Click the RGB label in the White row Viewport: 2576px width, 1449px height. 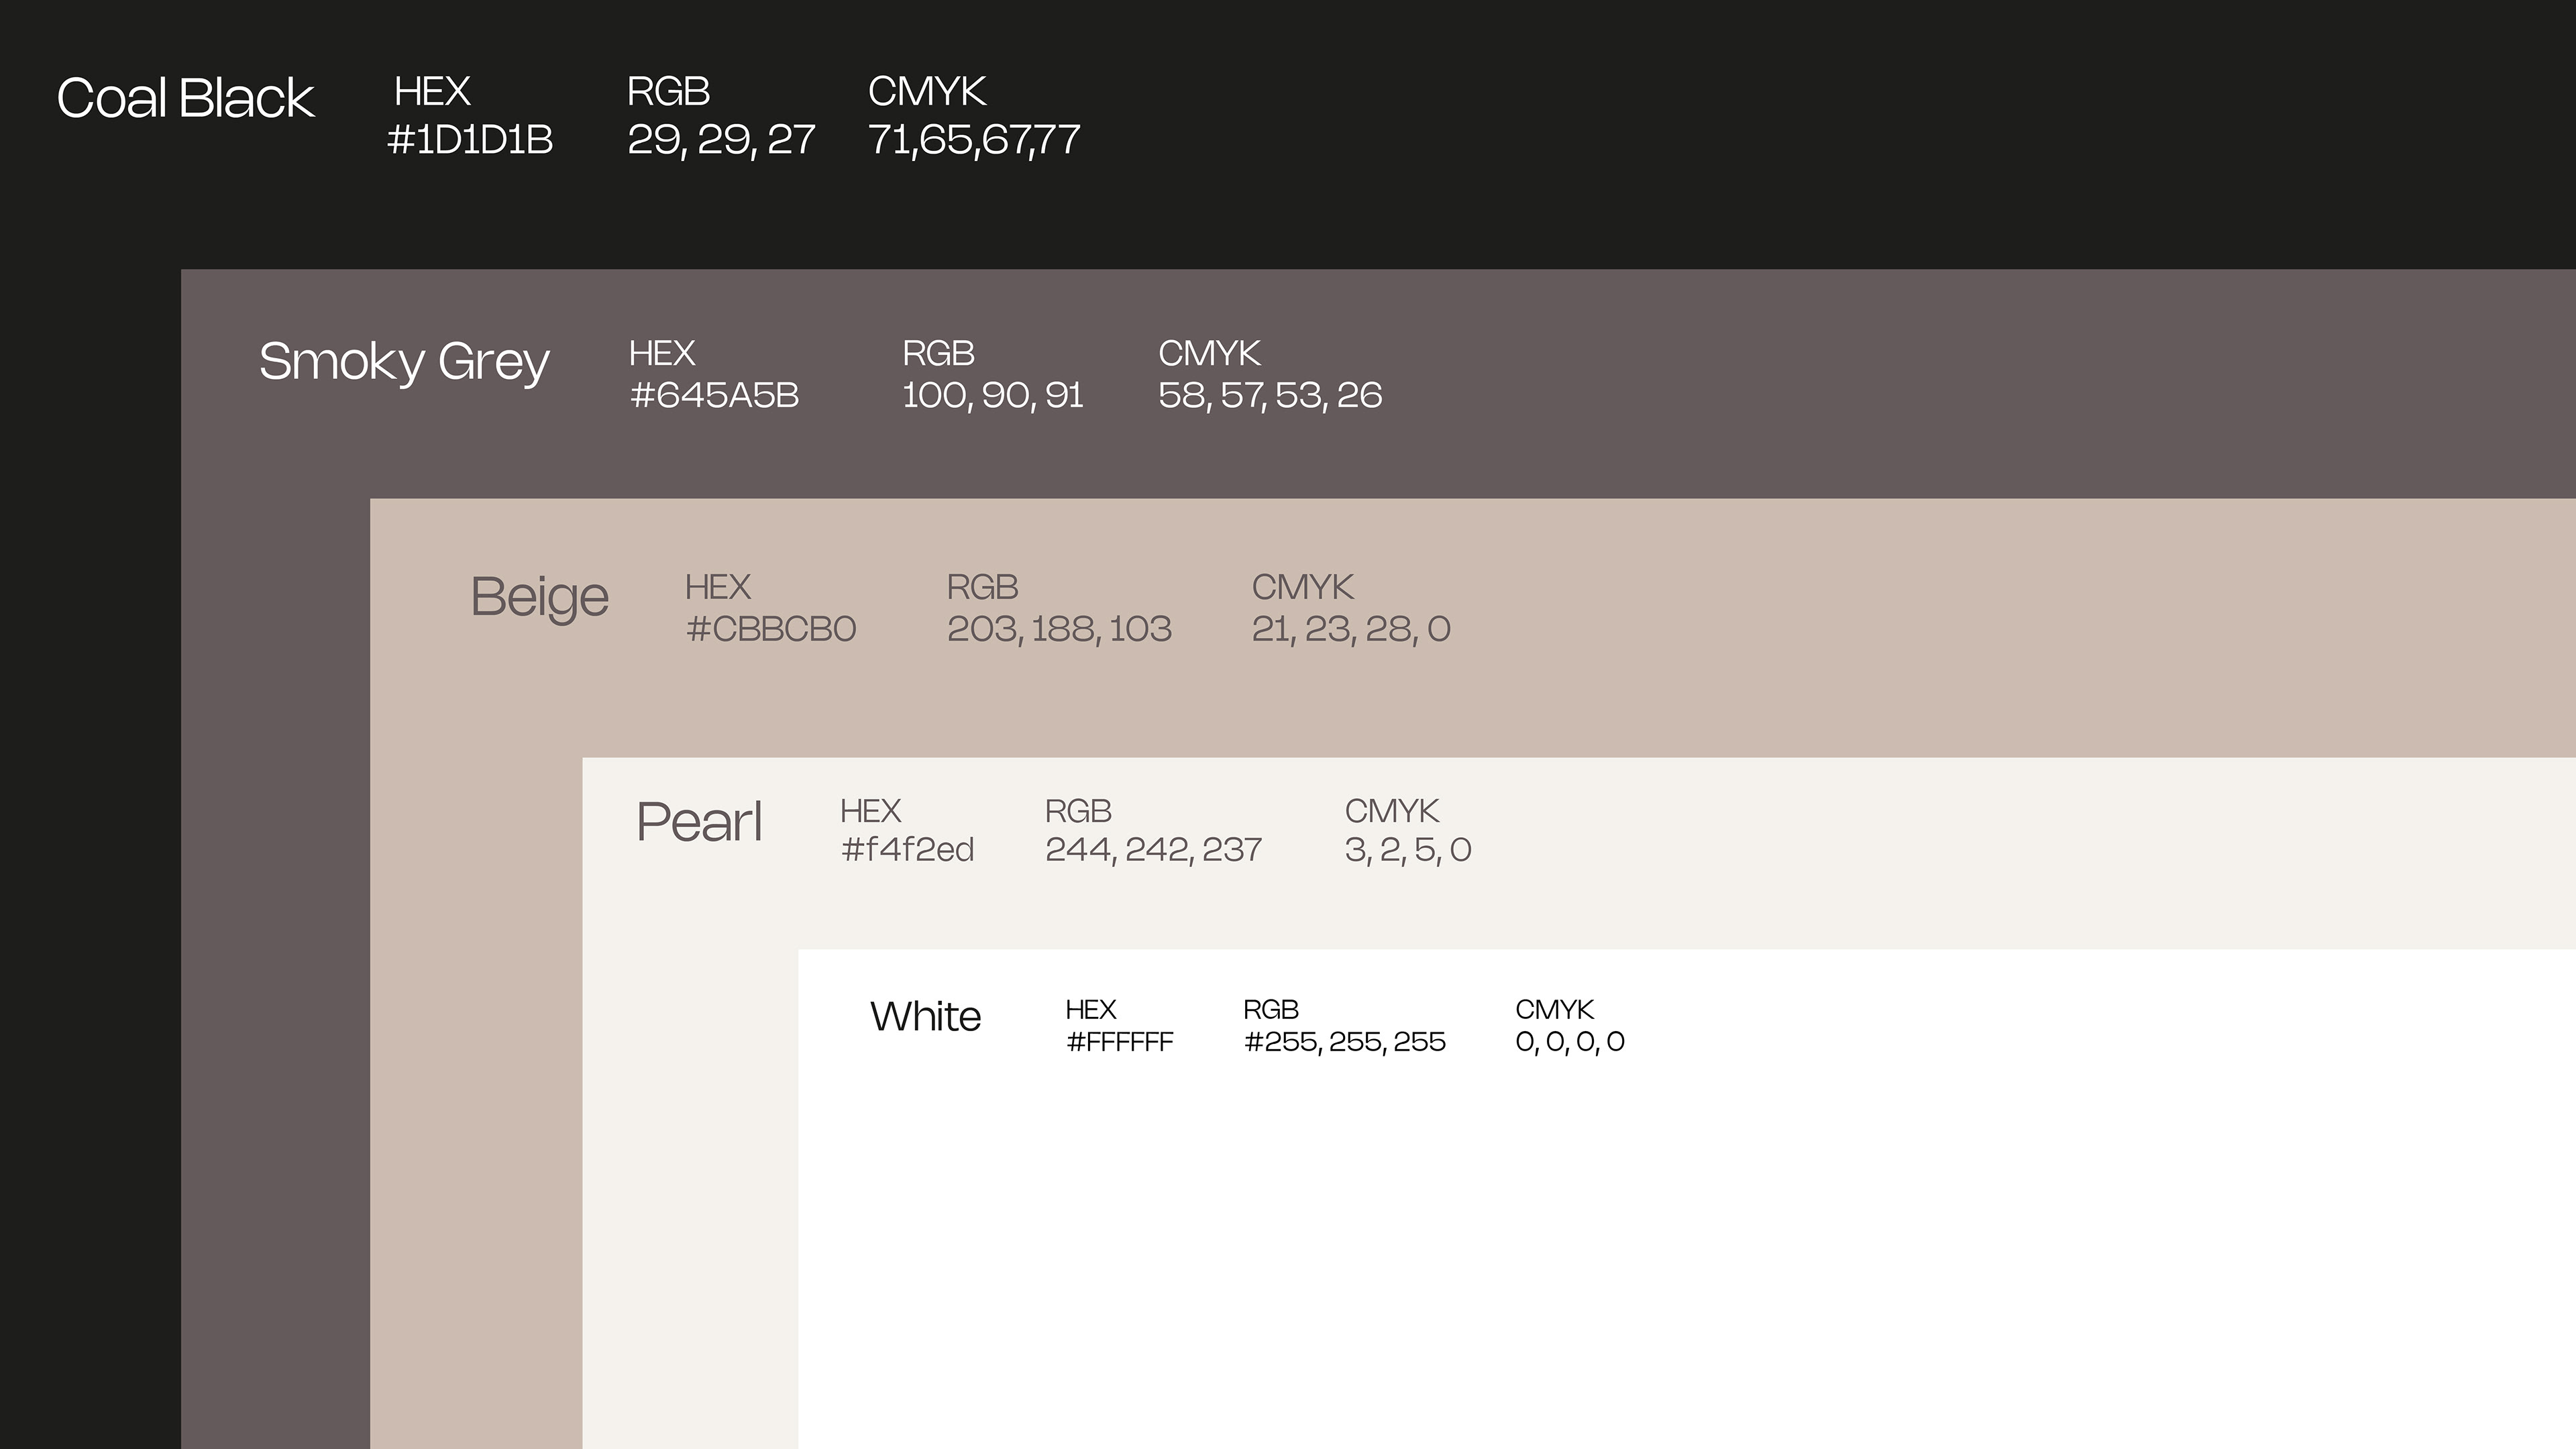point(1271,1010)
